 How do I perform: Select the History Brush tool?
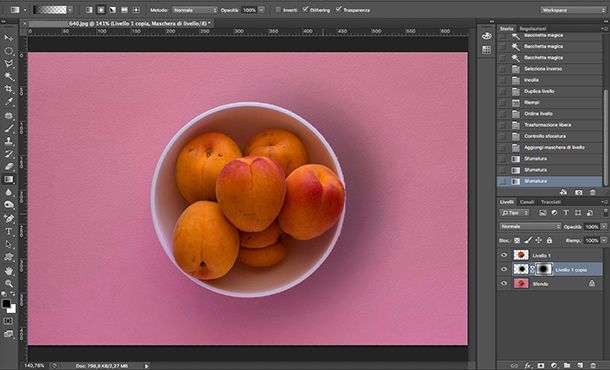pos(9,154)
